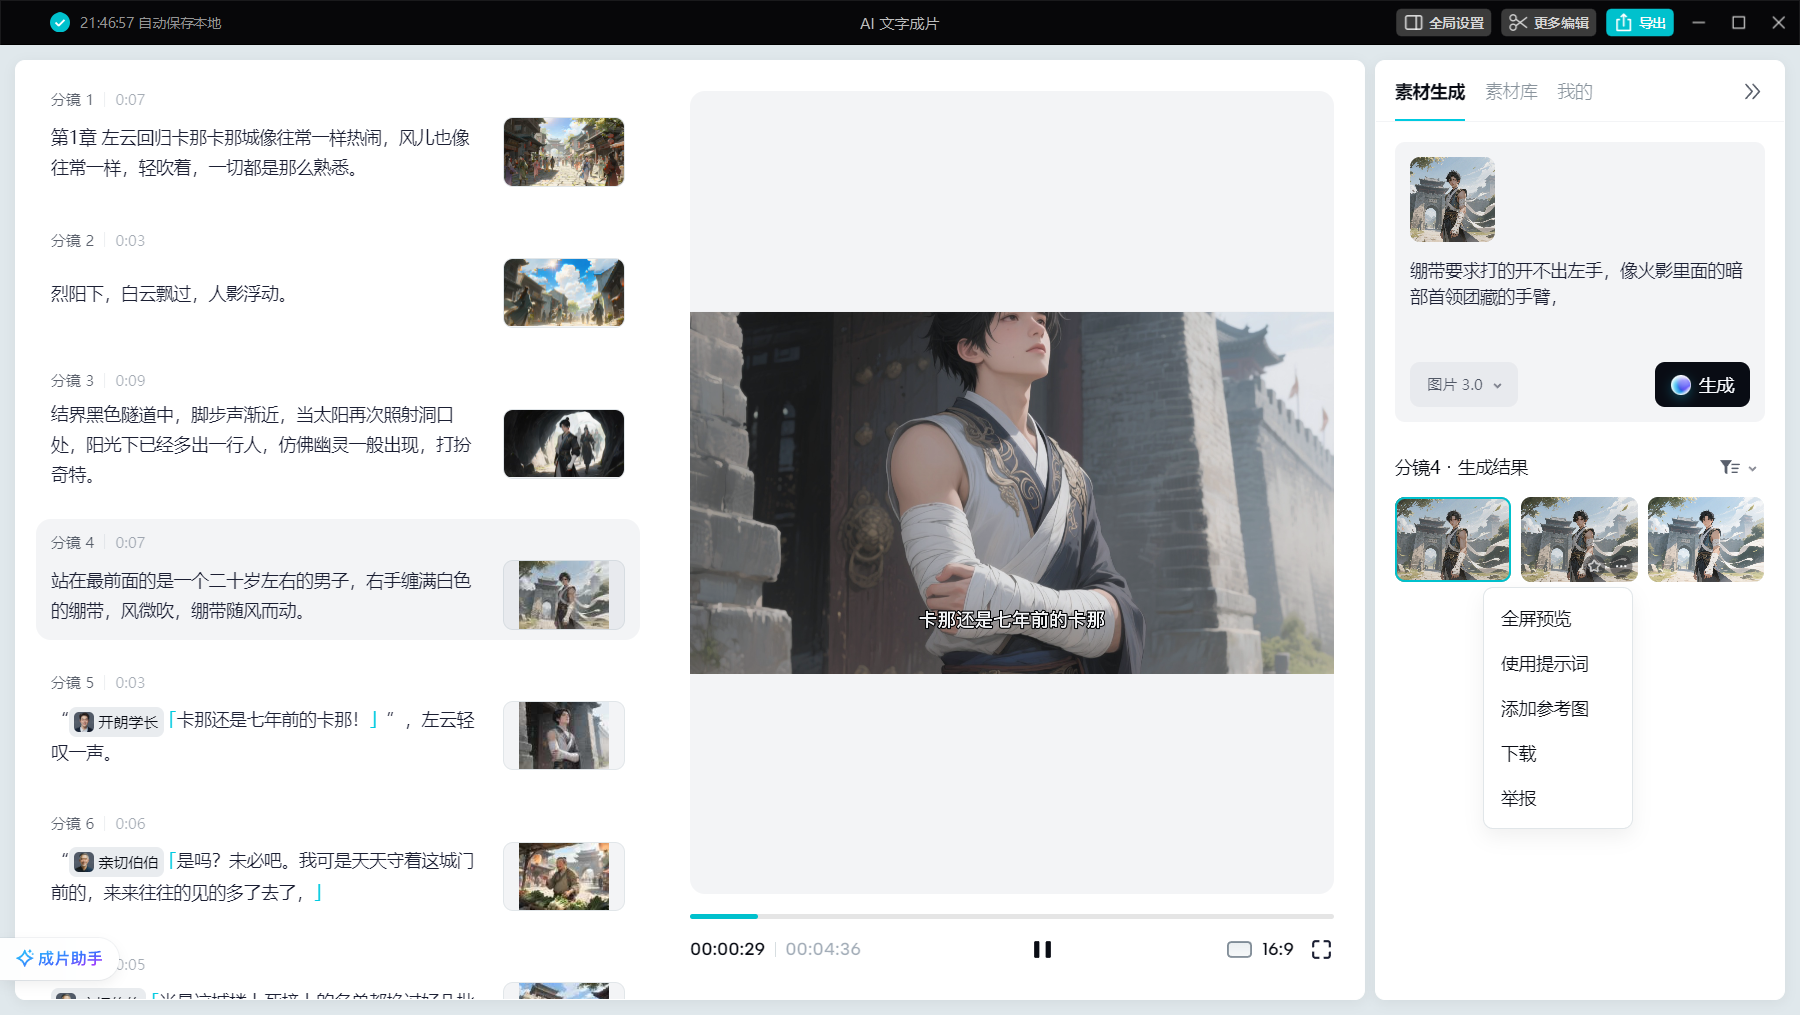Choose 下载 from the context menu
Screen dimensions: 1800x1015
point(1558,754)
